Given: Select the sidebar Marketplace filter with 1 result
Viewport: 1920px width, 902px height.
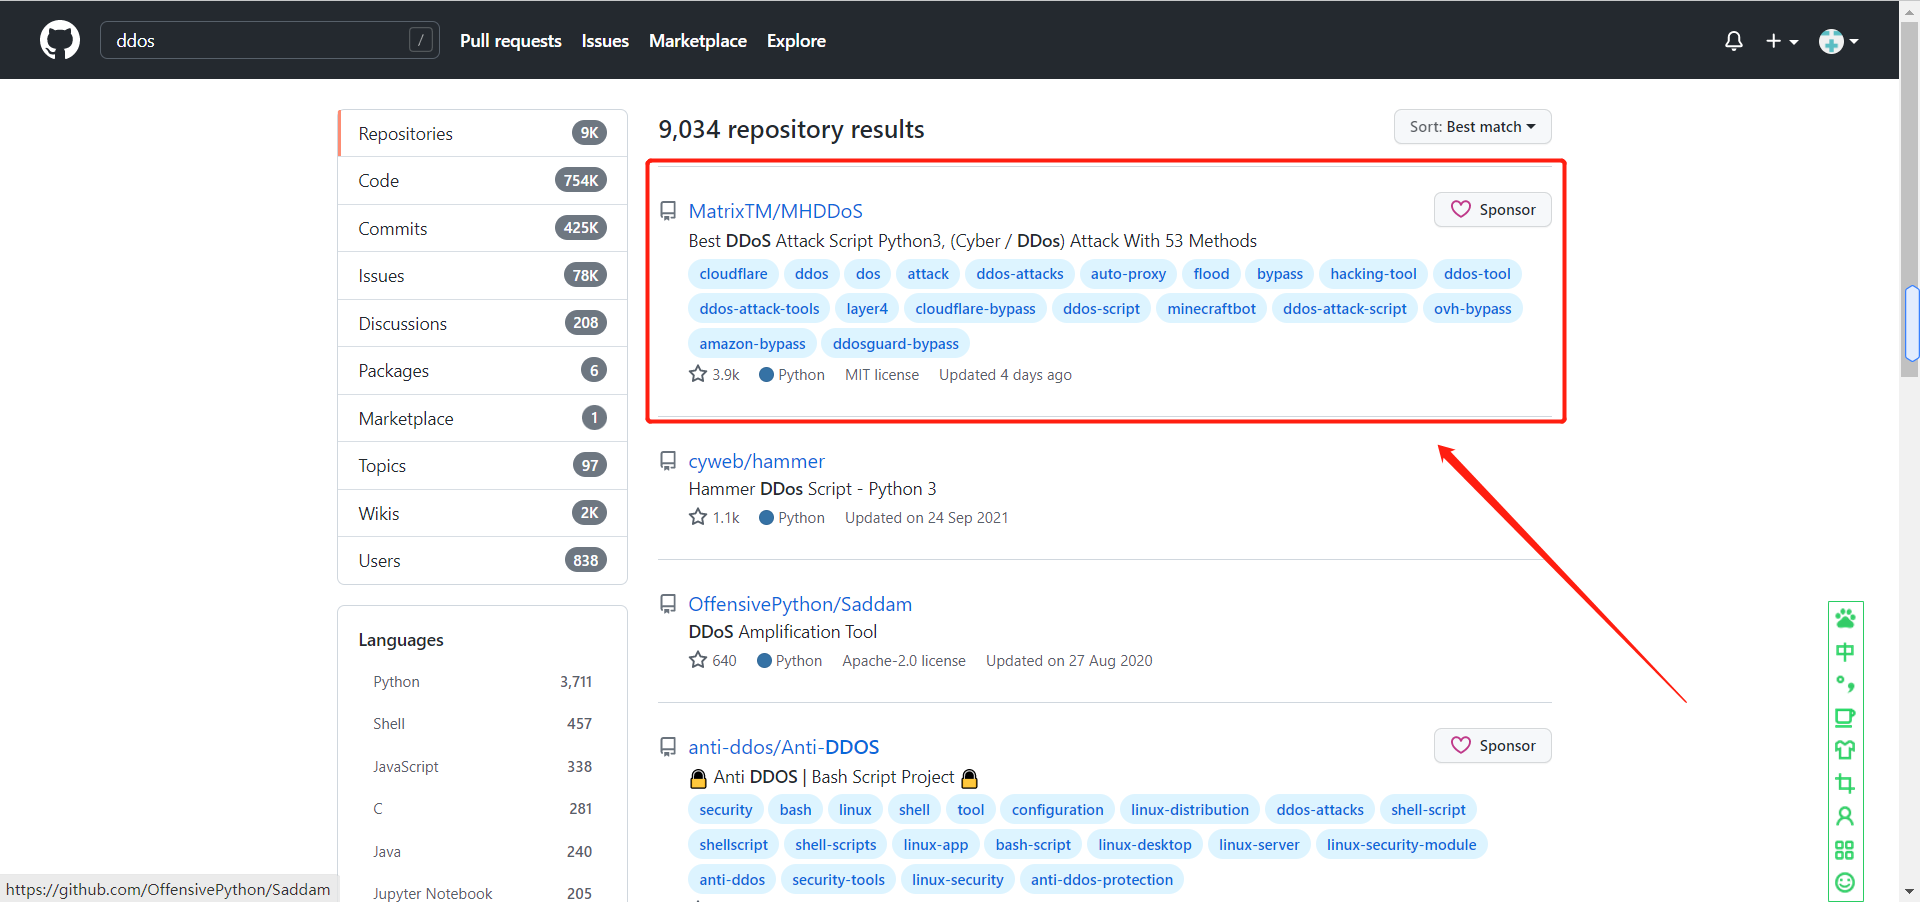Looking at the screenshot, I should point(483,418).
